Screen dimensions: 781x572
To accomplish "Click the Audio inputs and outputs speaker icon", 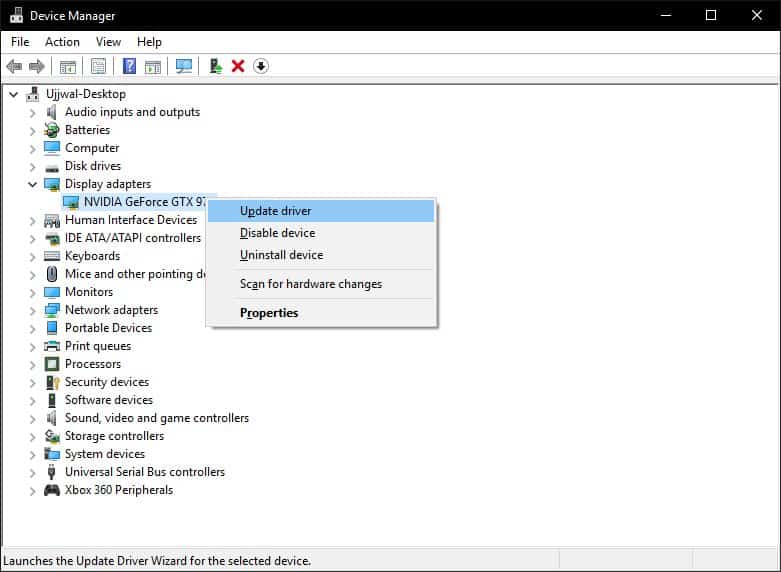I will tap(51, 112).
